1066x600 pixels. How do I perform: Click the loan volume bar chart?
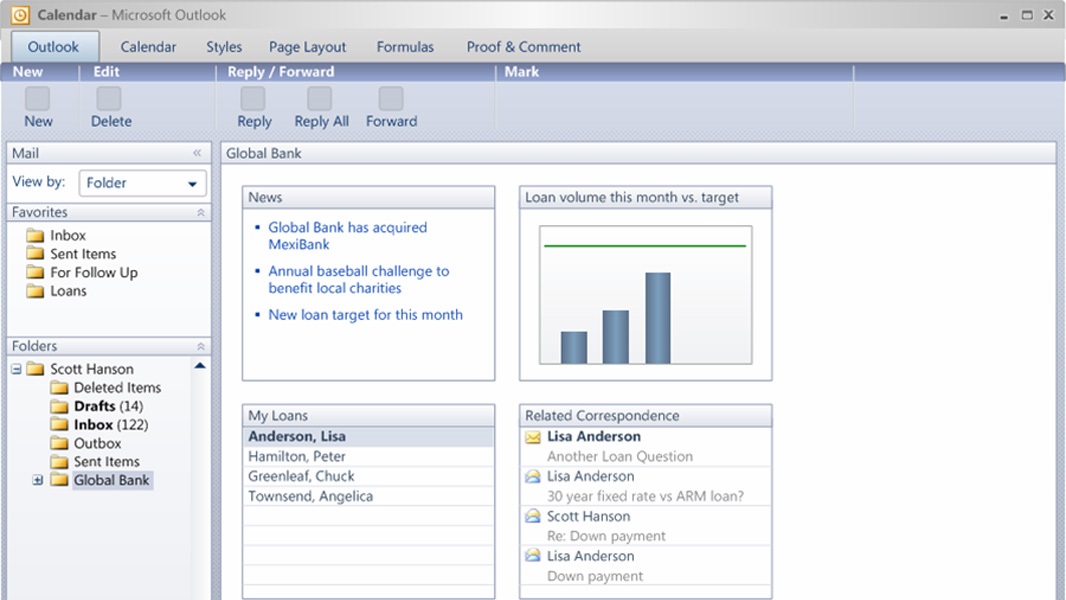645,295
